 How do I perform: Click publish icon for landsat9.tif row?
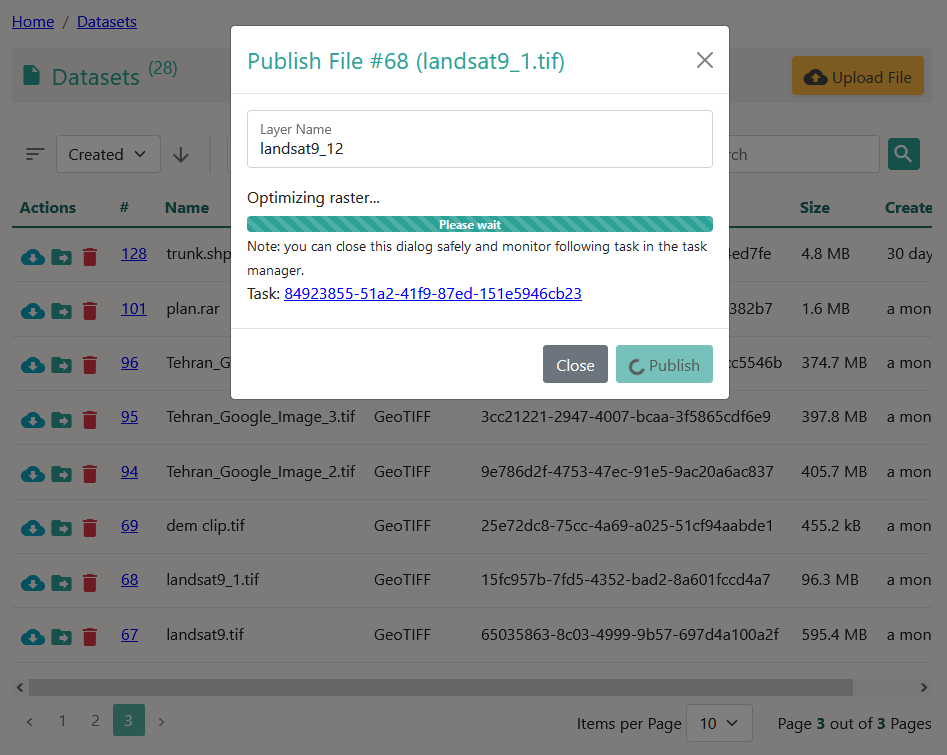pos(61,636)
